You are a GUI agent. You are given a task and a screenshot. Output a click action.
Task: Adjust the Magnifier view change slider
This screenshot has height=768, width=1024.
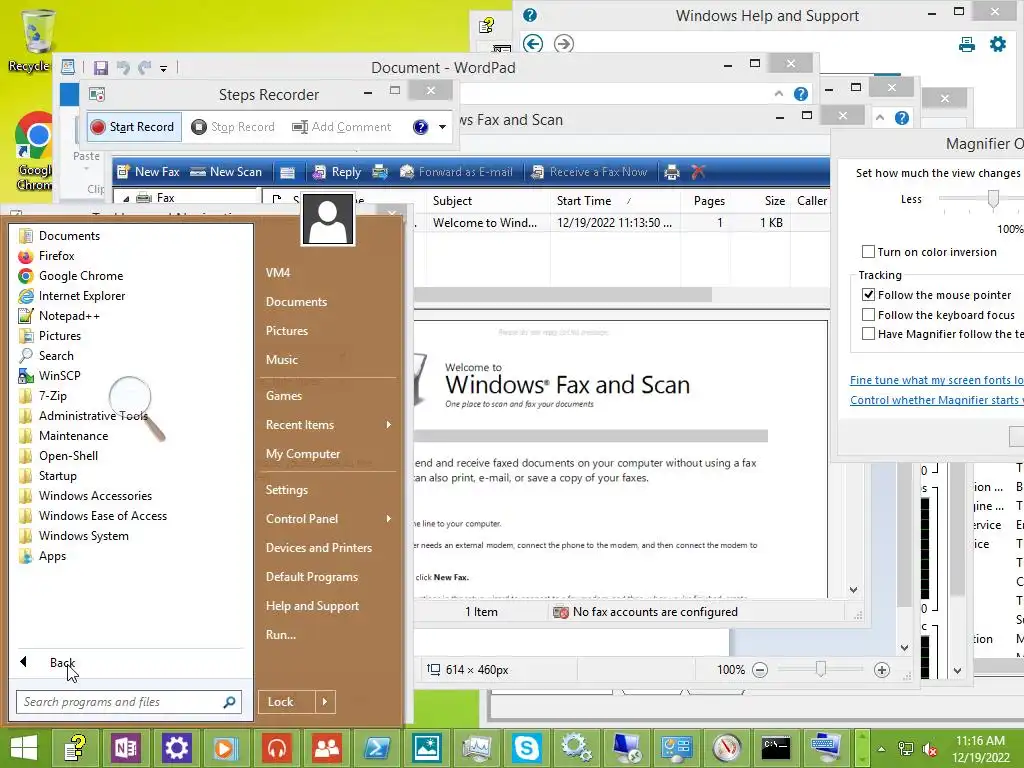click(993, 199)
